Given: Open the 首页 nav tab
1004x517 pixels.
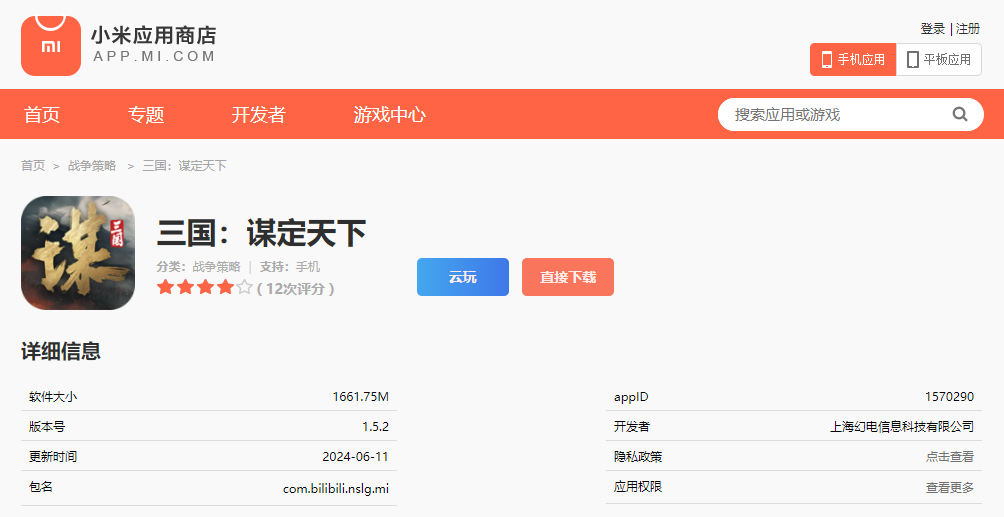Looking at the screenshot, I should tap(42, 115).
